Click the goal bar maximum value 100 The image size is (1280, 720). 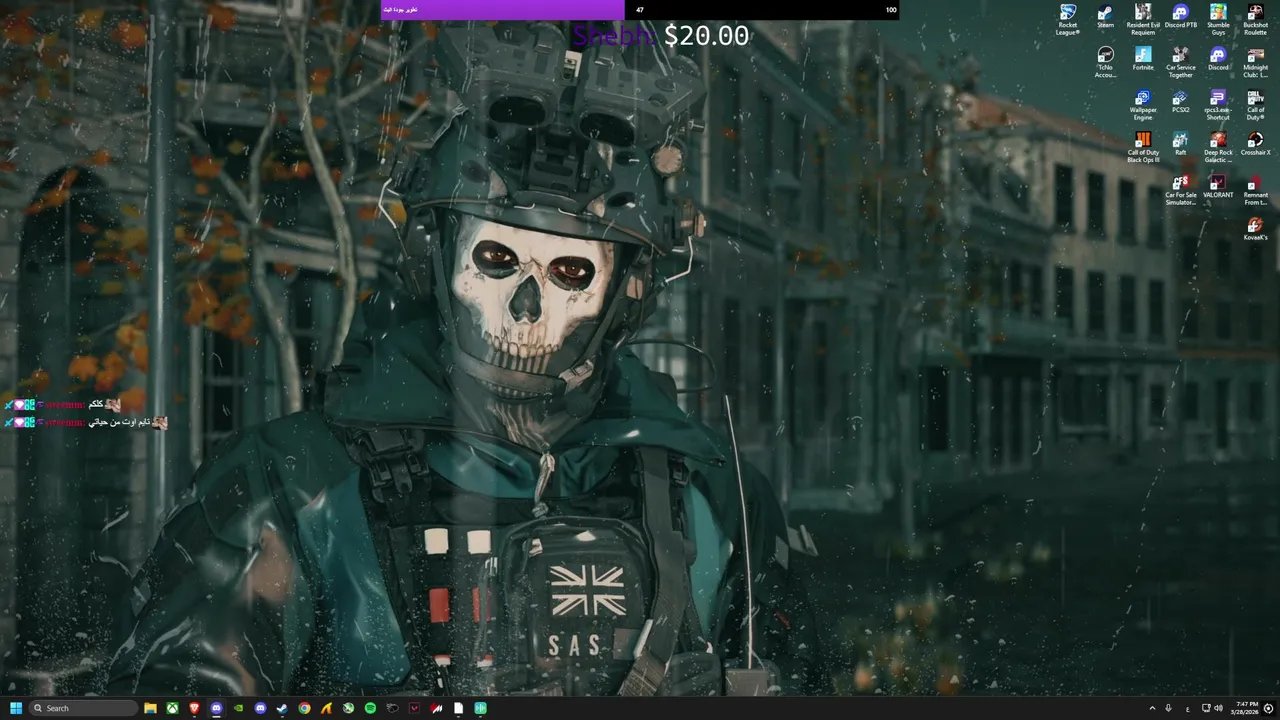[x=891, y=10]
